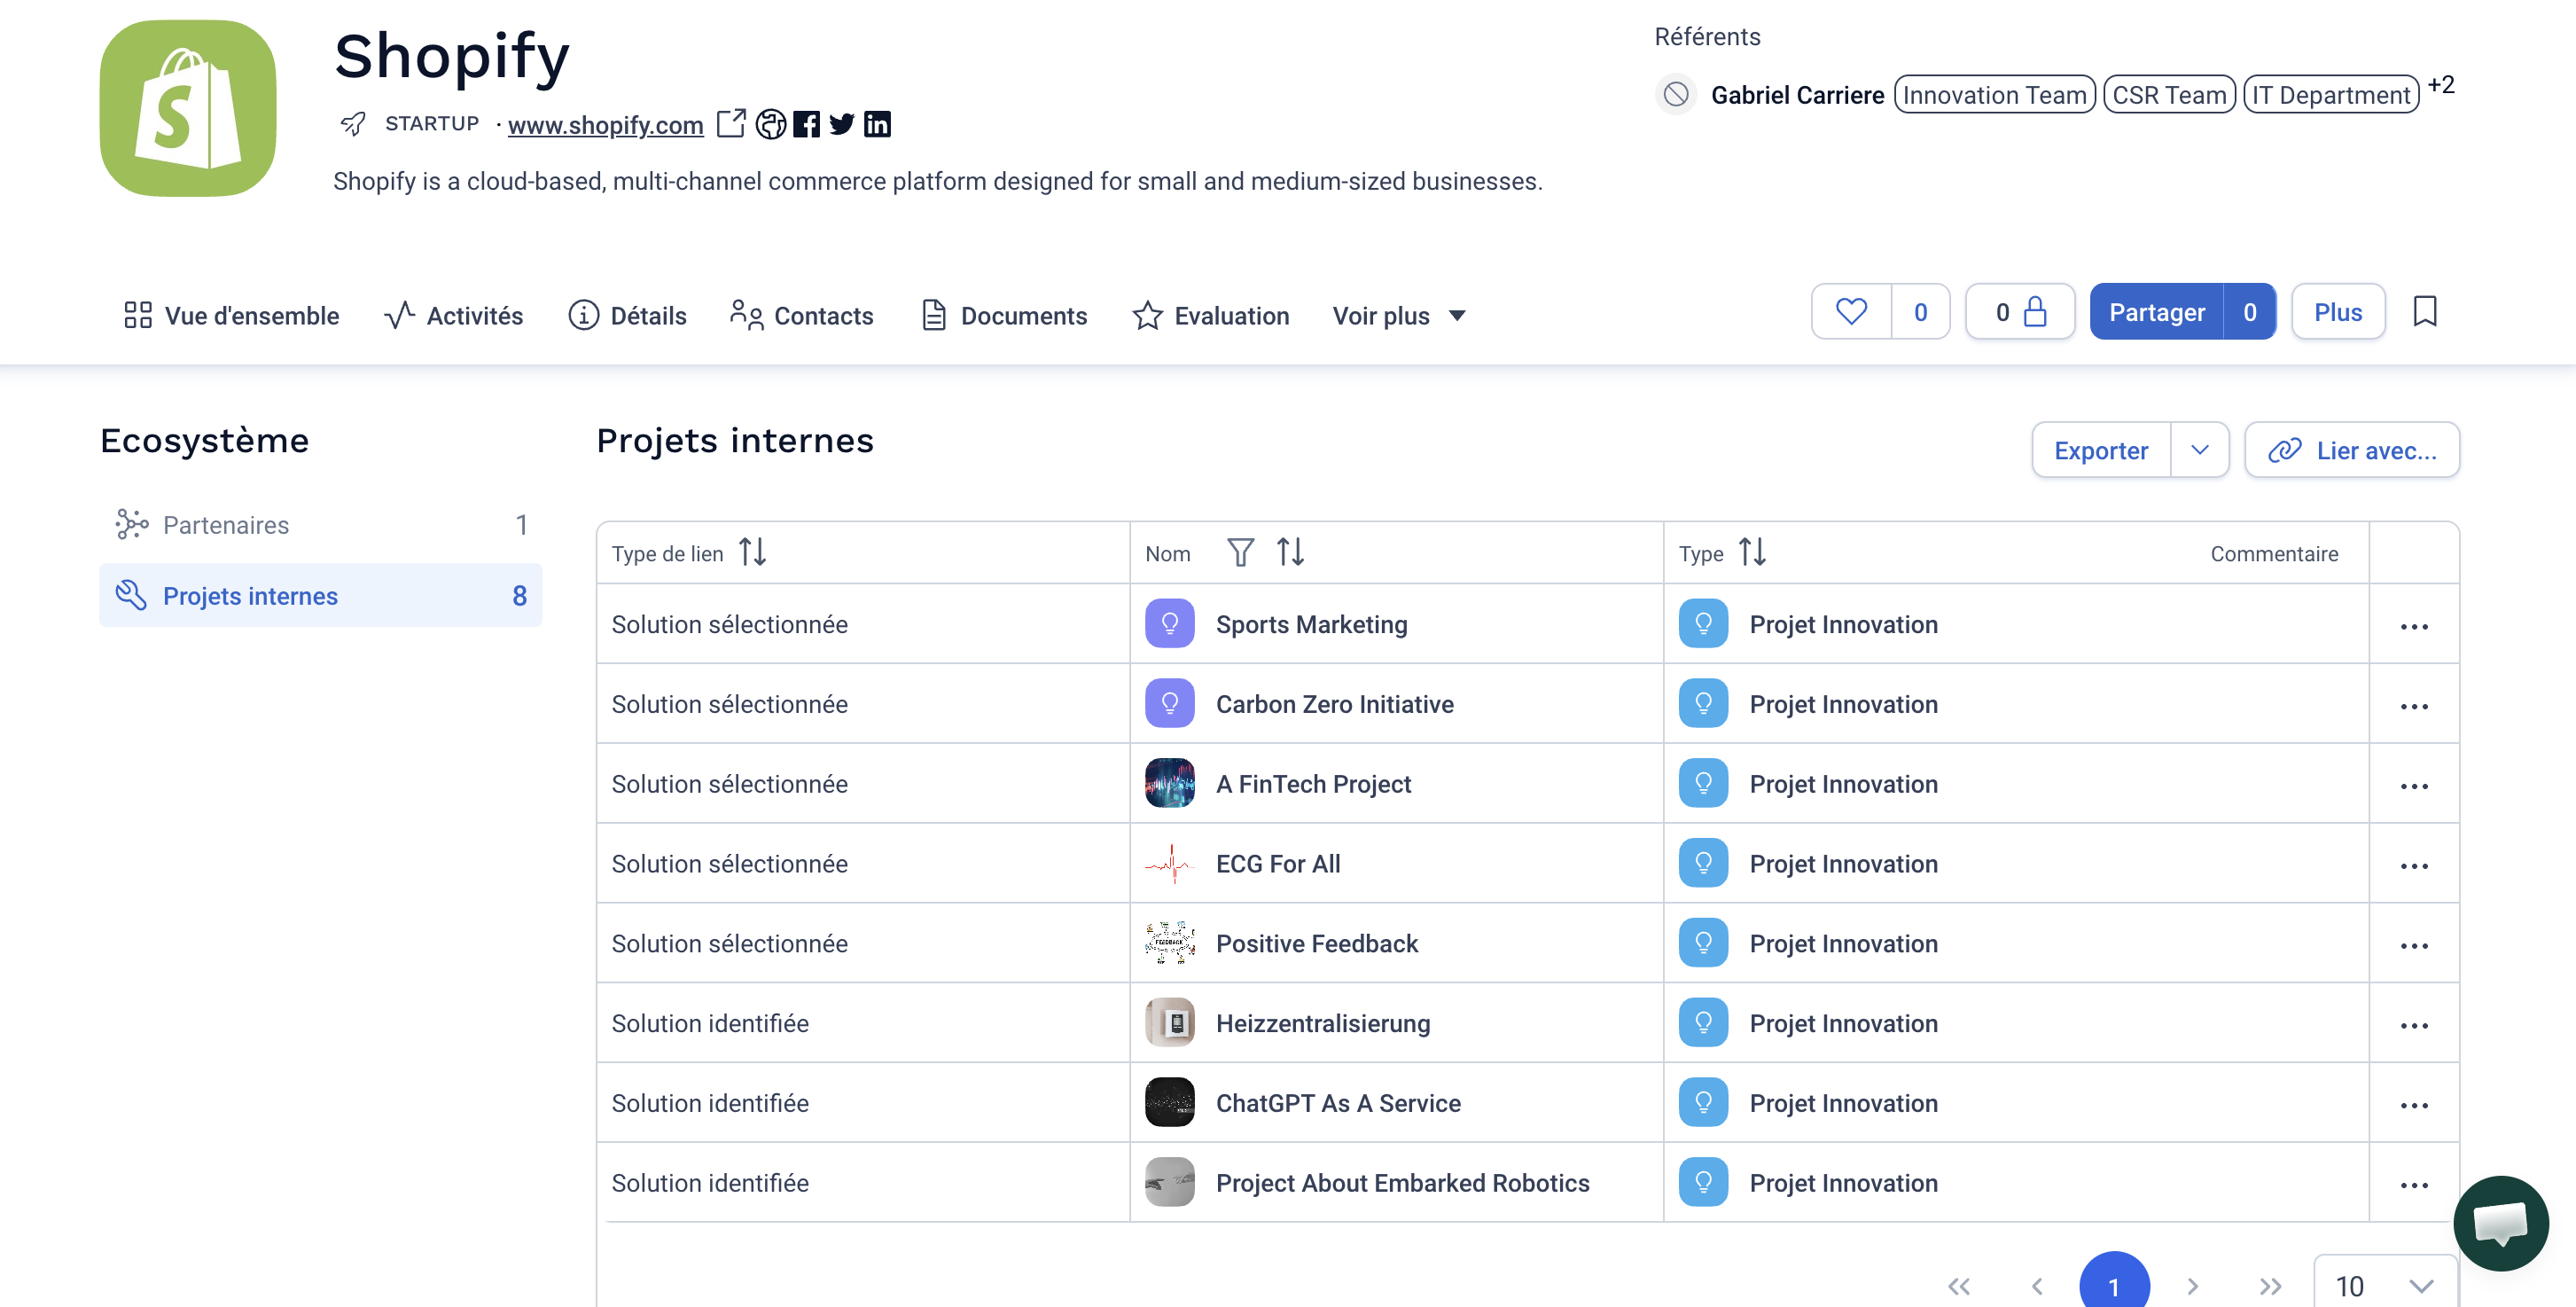This screenshot has height=1307, width=2576.
Task: Open the Evaluation tab
Action: tap(1211, 315)
